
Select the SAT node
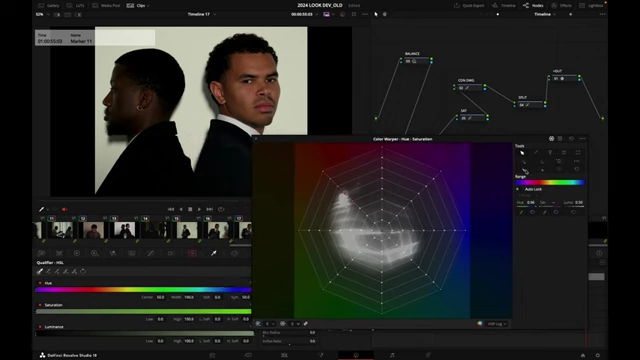tap(472, 118)
